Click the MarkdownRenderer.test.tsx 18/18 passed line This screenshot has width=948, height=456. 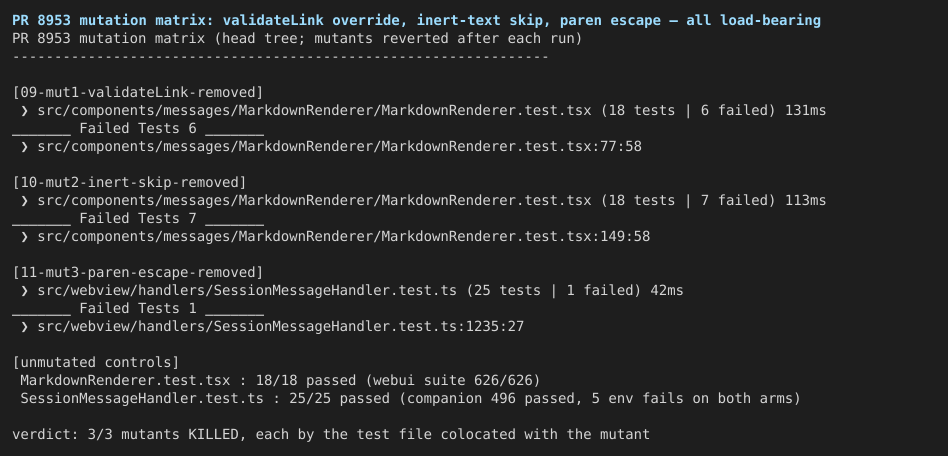tap(280, 380)
